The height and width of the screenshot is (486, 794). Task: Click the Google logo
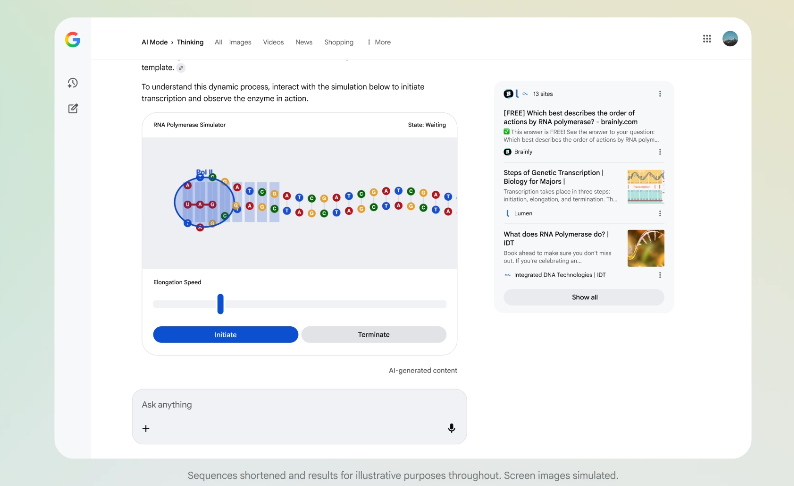(73, 40)
